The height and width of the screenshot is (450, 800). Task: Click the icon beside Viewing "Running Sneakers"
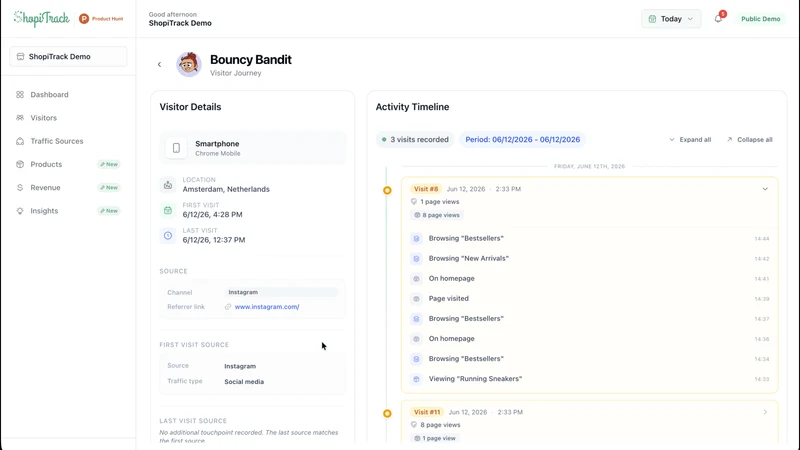click(416, 379)
